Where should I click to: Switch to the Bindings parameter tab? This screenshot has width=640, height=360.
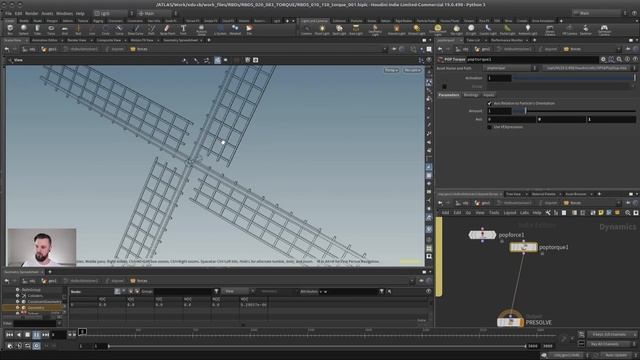pyautogui.click(x=471, y=95)
